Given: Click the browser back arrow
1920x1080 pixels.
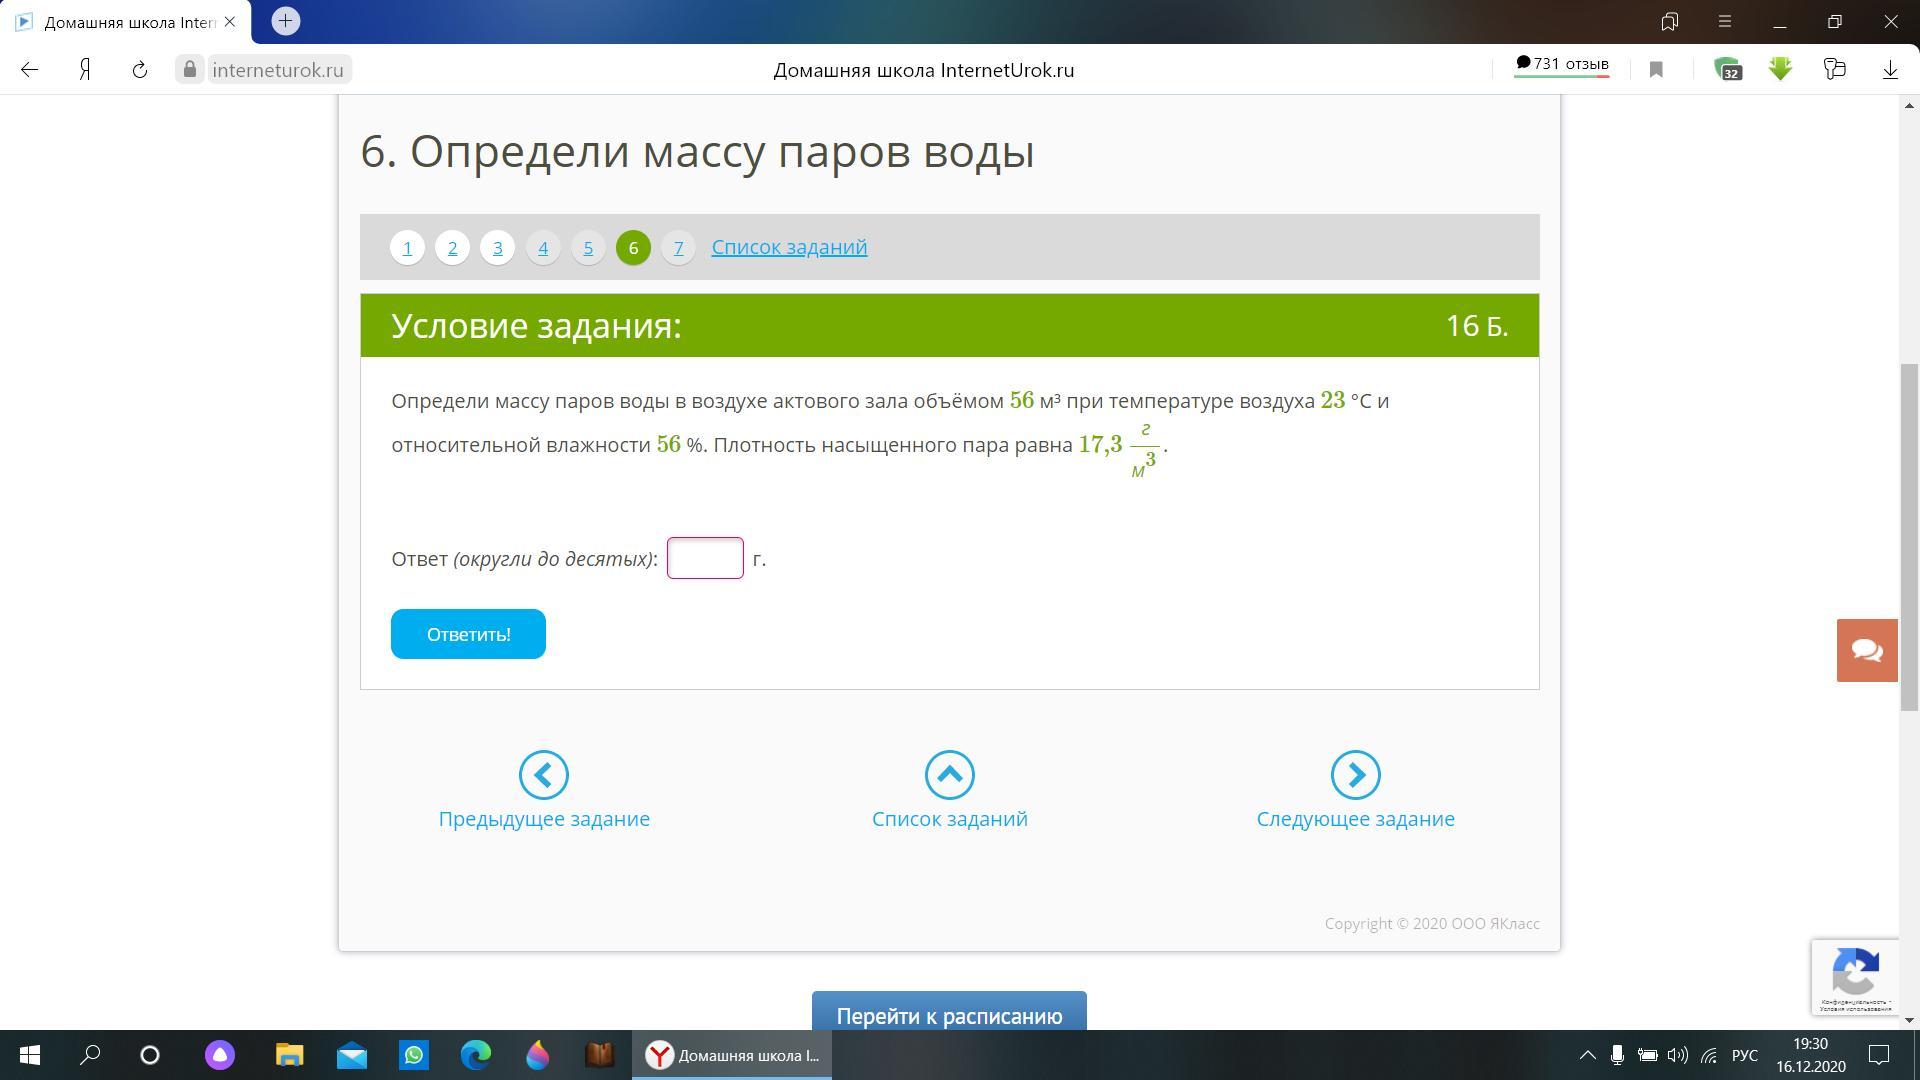Looking at the screenshot, I should pos(30,69).
